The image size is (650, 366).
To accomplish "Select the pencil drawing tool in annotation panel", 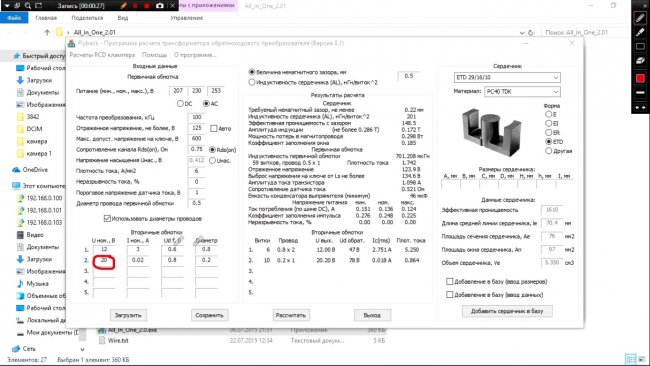I will [x=640, y=18].
